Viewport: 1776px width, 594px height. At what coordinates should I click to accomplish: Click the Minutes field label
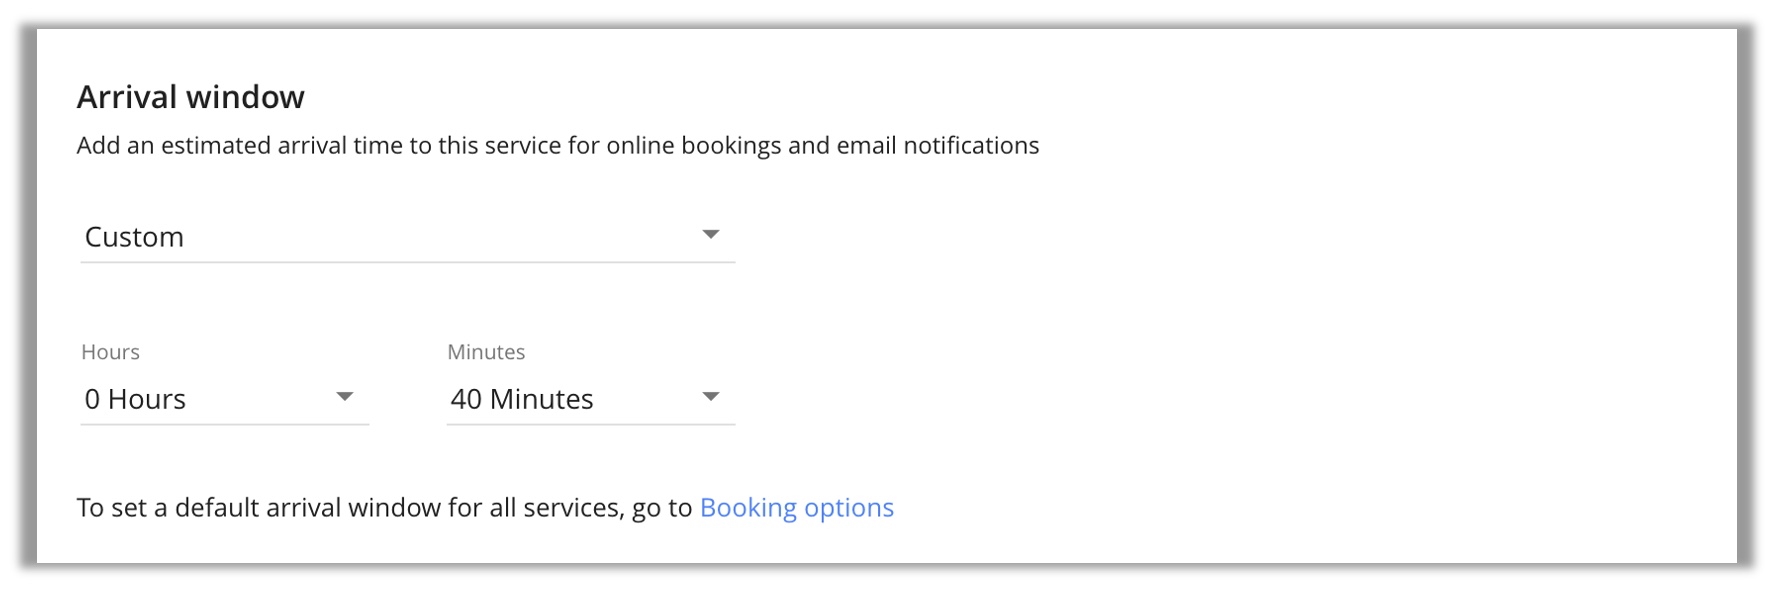click(x=486, y=352)
